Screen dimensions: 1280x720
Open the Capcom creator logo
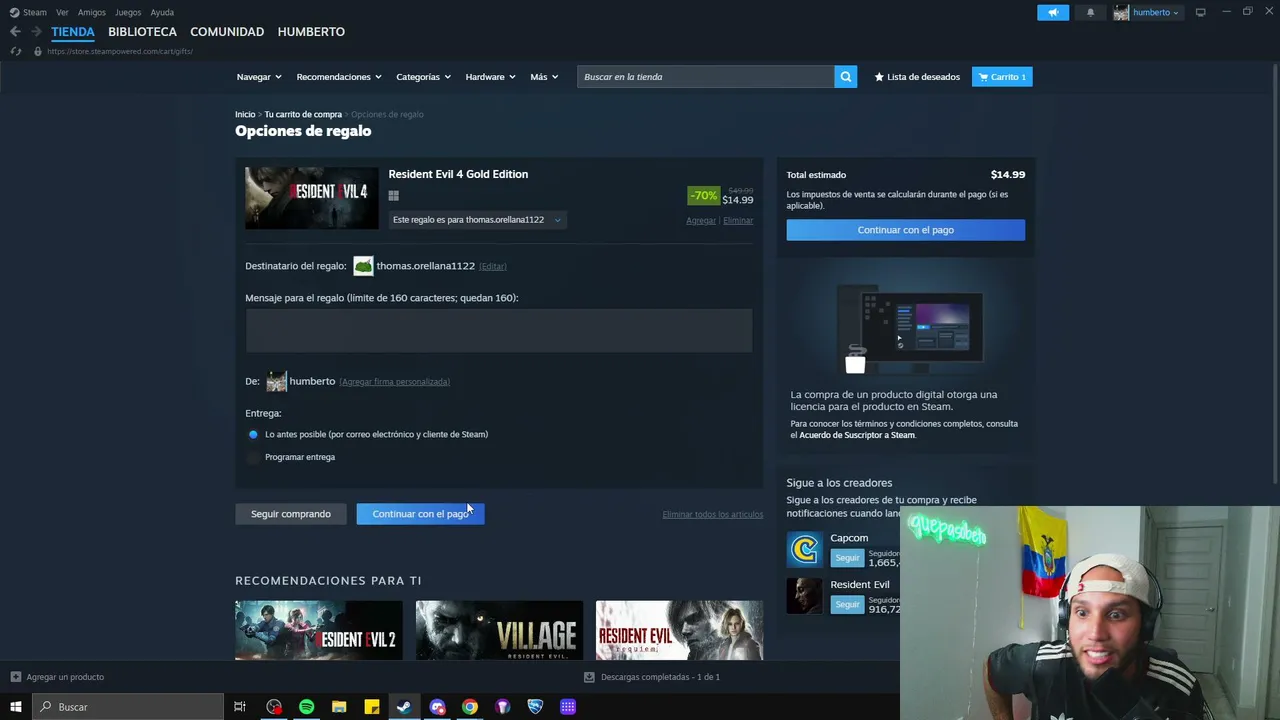tap(804, 549)
